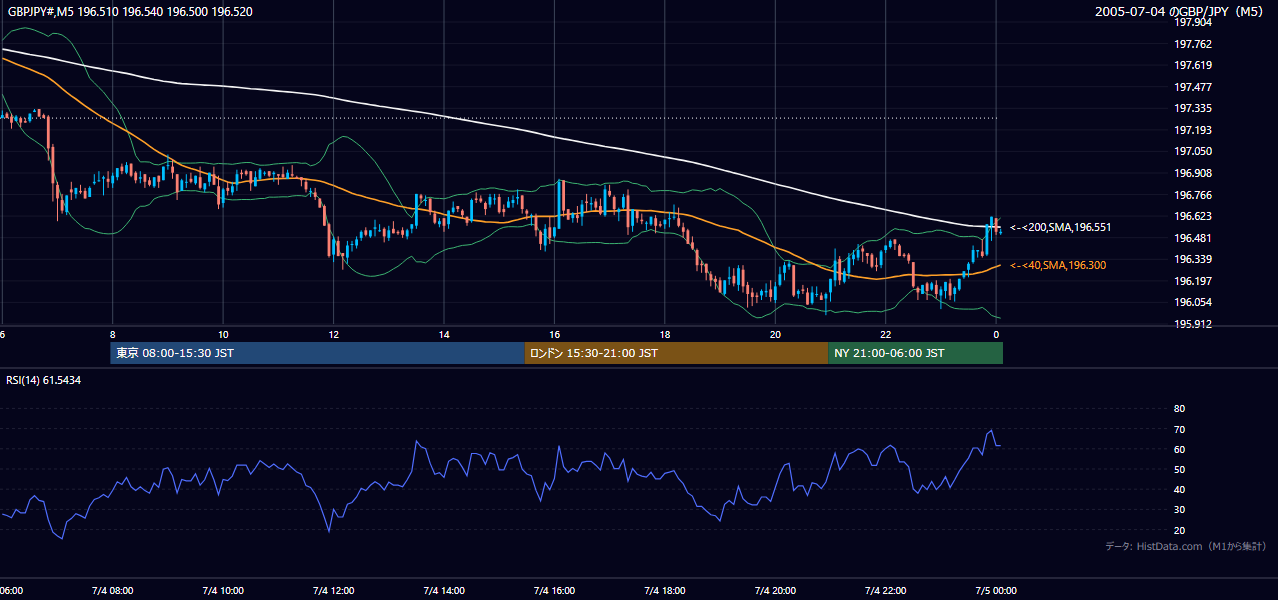Click price axis value 196.623
This screenshot has width=1278, height=600.
1192,216
